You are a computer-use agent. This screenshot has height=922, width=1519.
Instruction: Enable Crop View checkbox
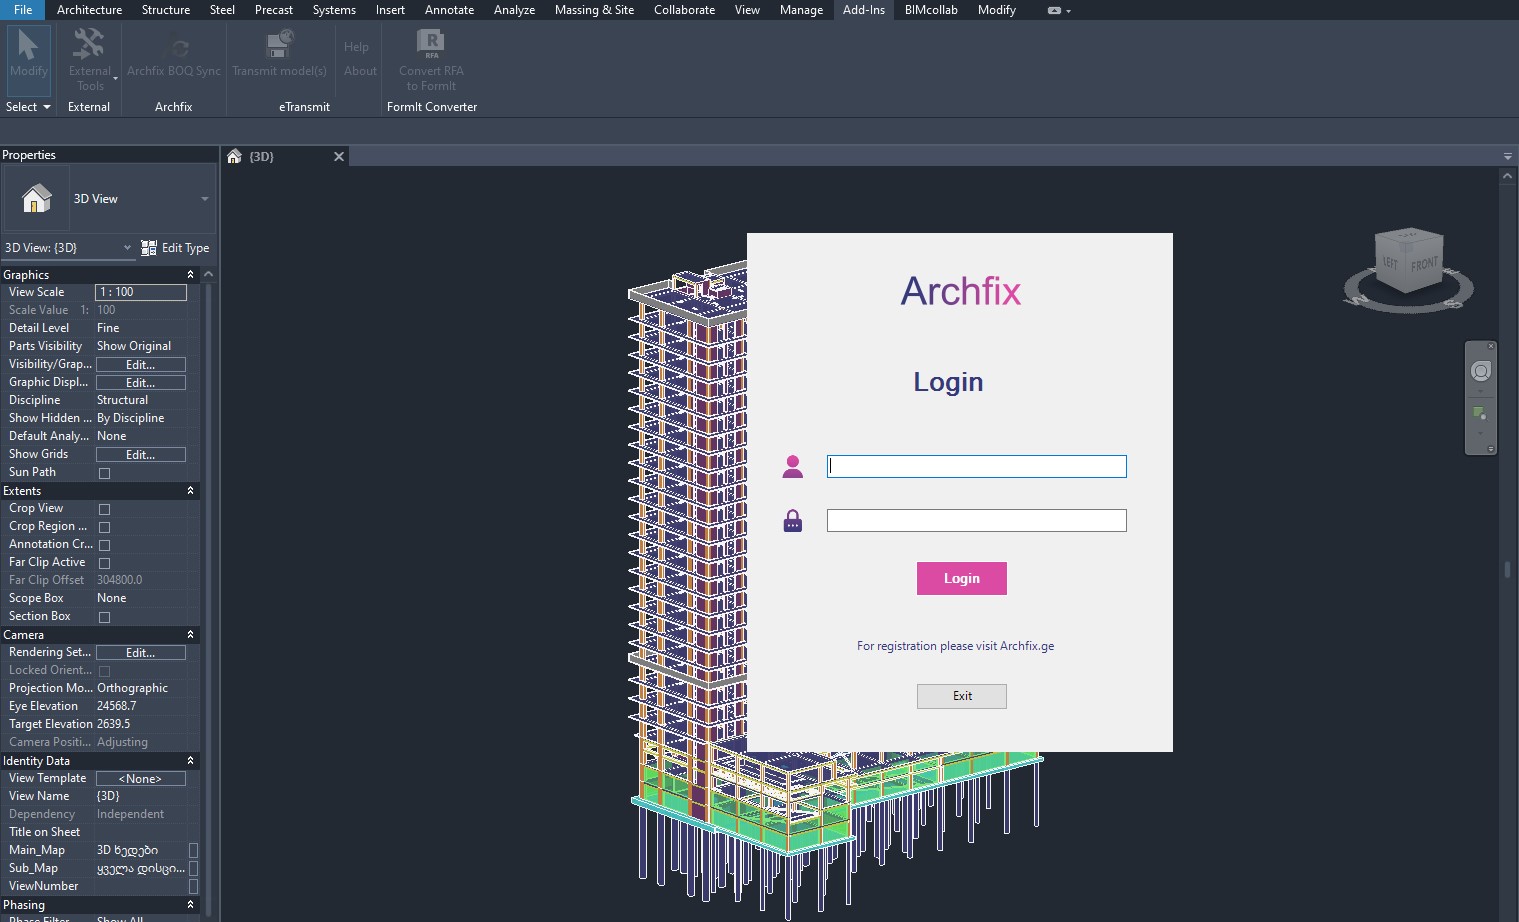tap(104, 509)
